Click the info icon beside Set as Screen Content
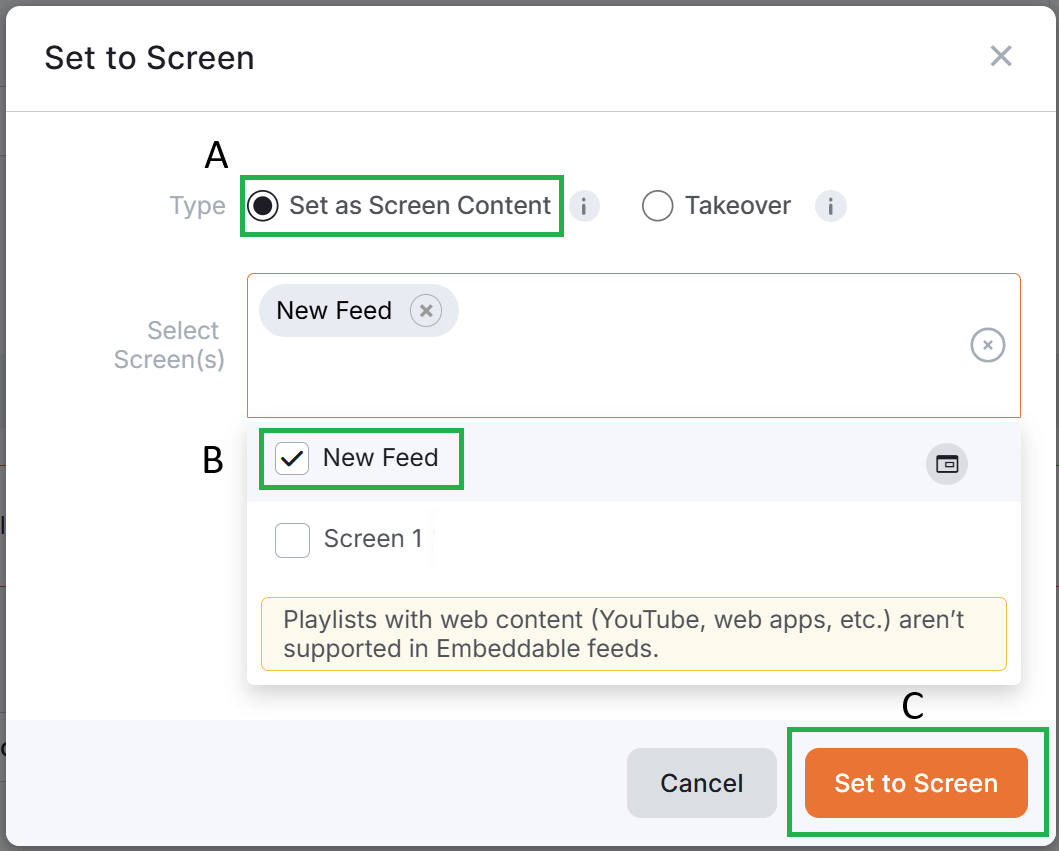The height and width of the screenshot is (851, 1059). tap(584, 206)
